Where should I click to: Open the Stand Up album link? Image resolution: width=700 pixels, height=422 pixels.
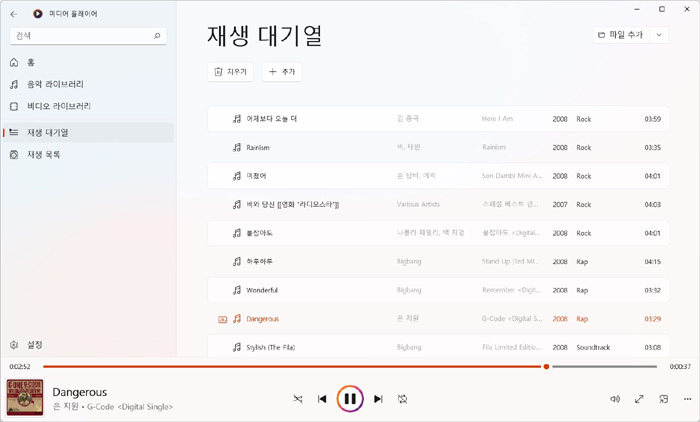(510, 262)
